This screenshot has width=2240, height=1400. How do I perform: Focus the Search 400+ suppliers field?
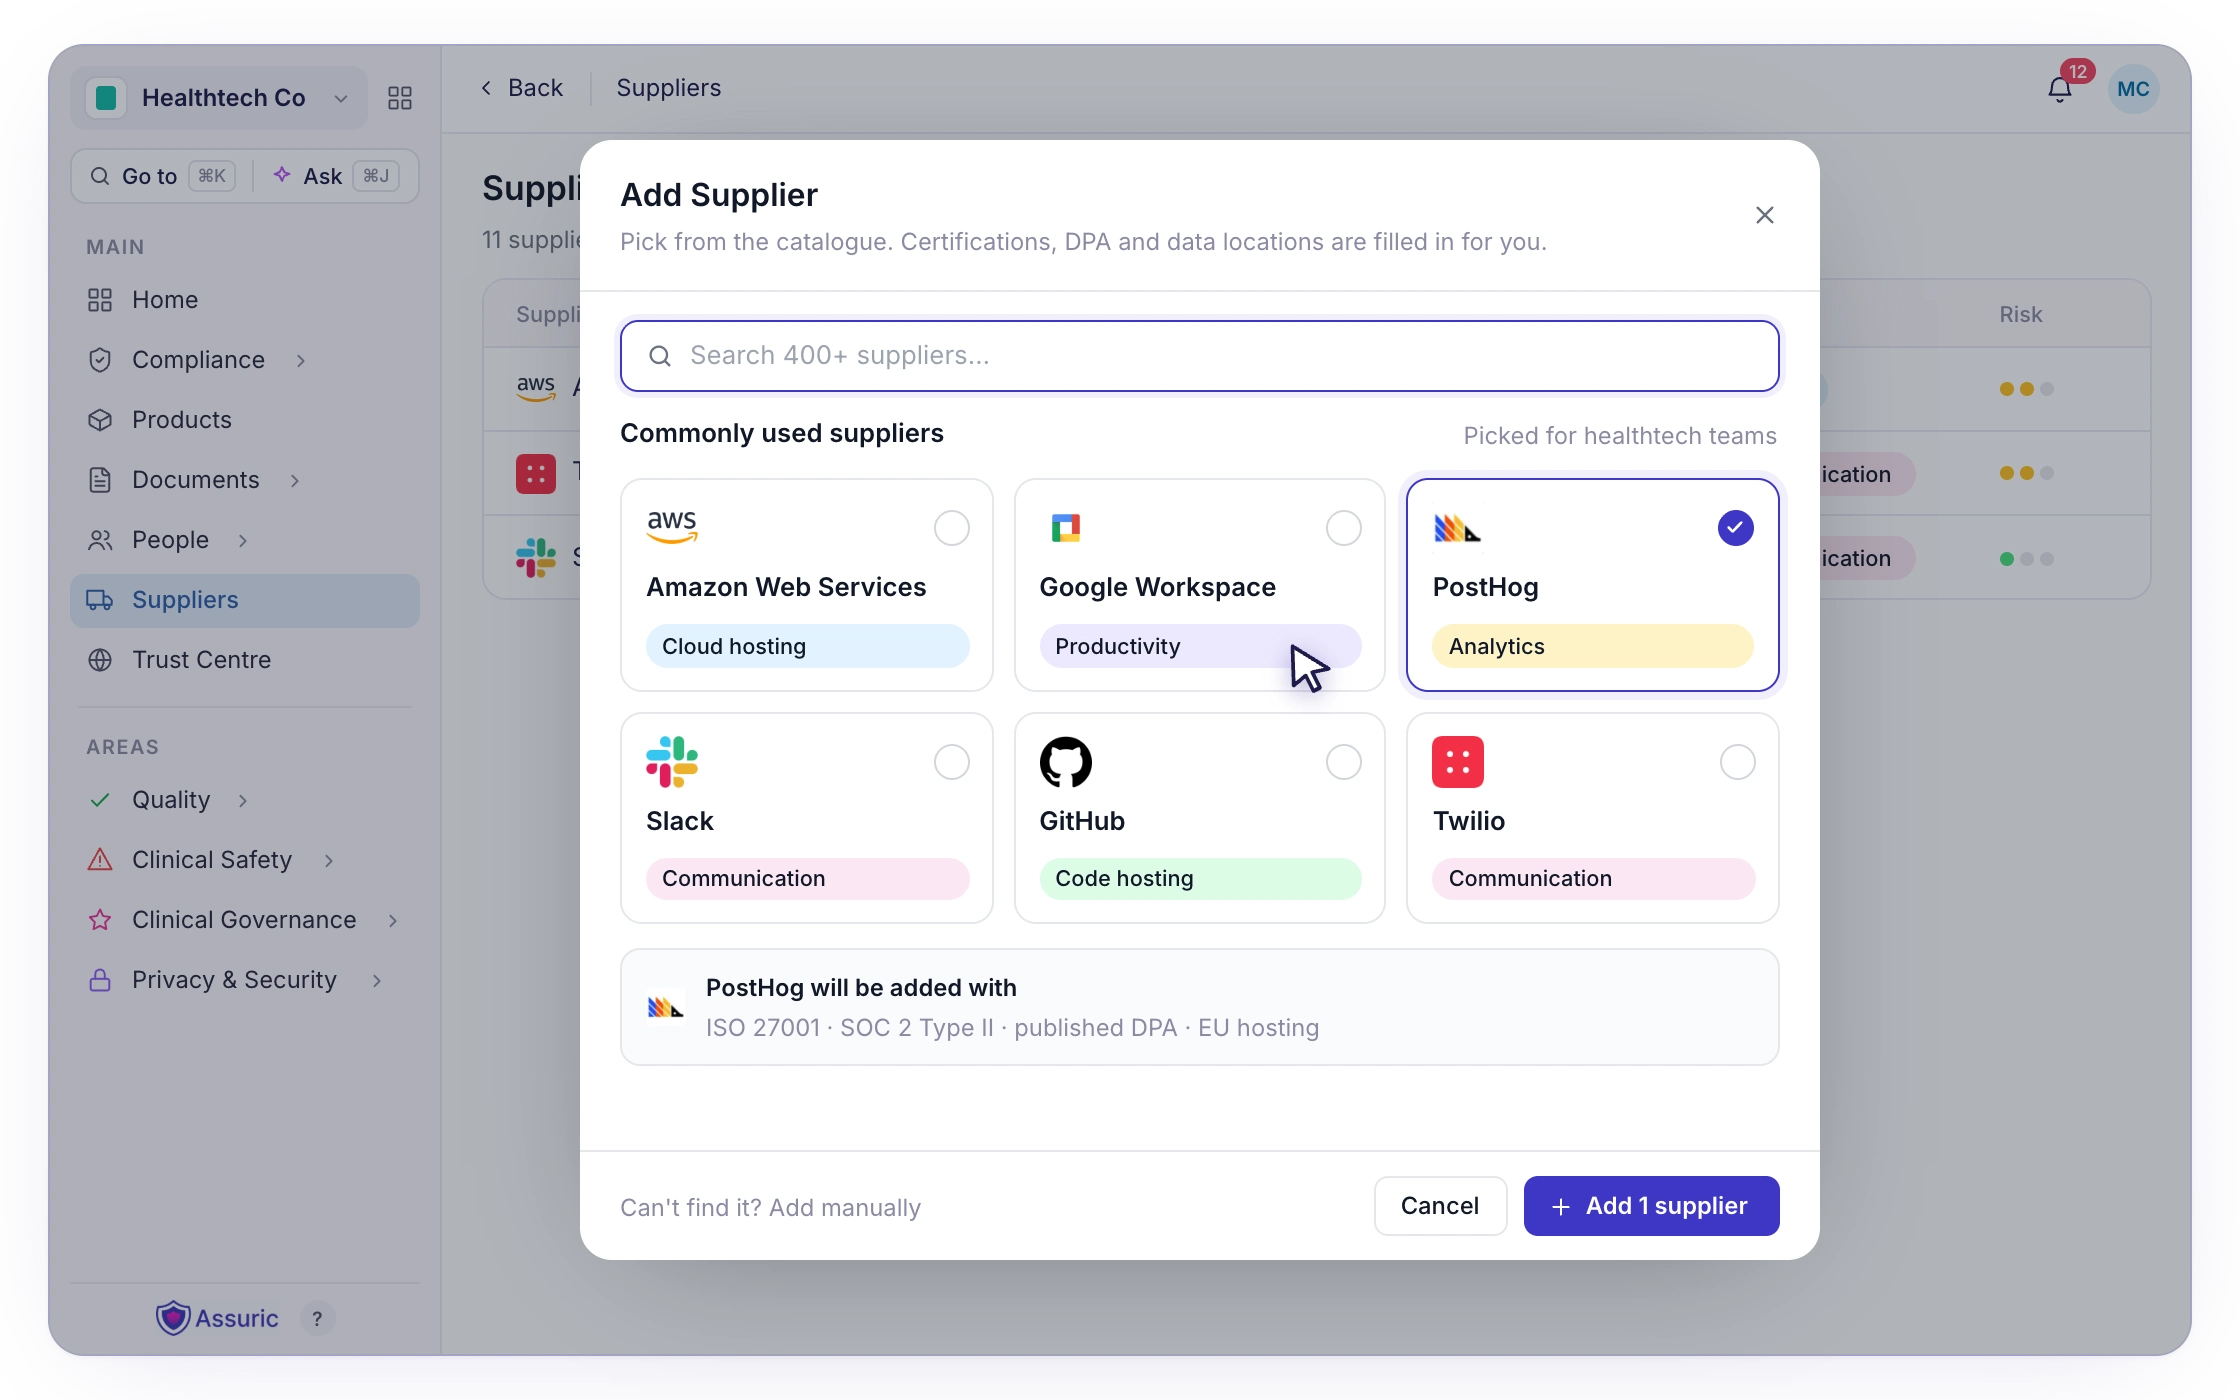[1200, 356]
